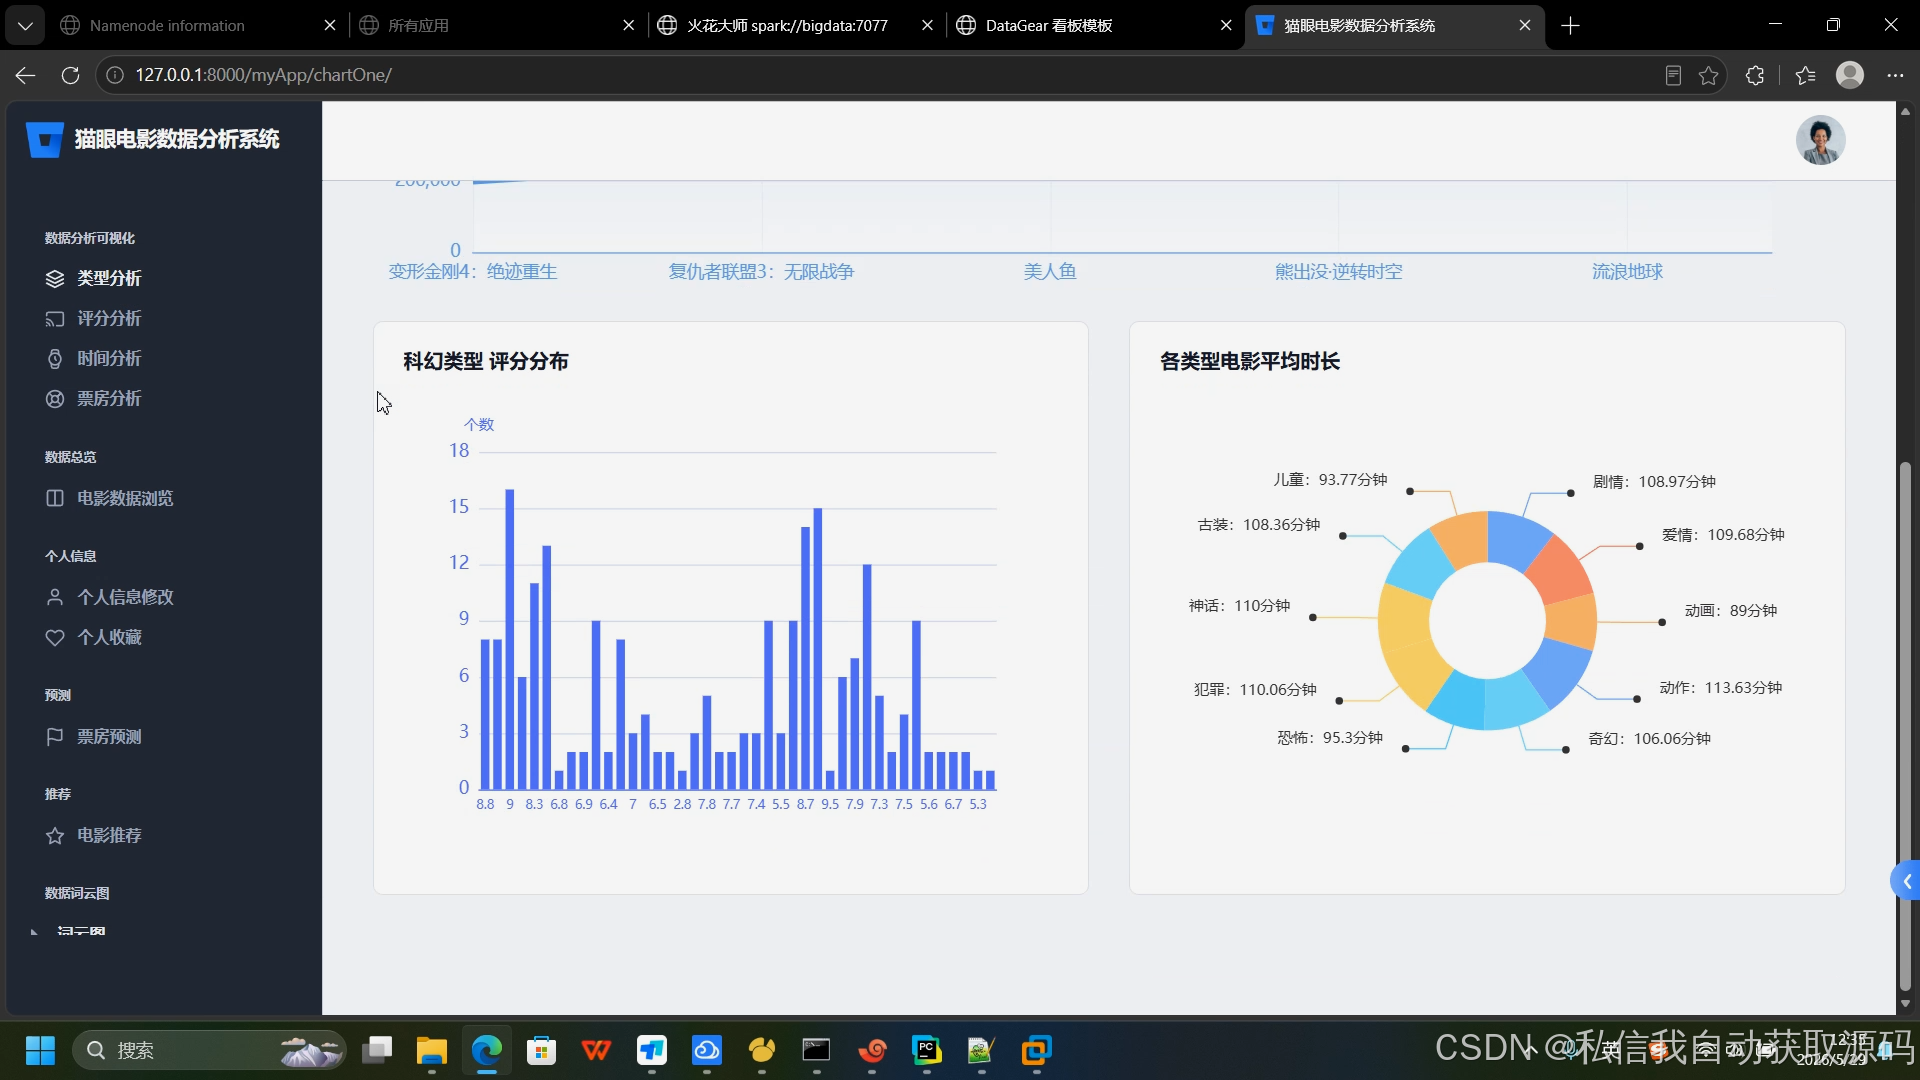Select the 变形金刚4: 绝迹重生 label
Image resolution: width=1920 pixels, height=1080 pixels.
[473, 272]
